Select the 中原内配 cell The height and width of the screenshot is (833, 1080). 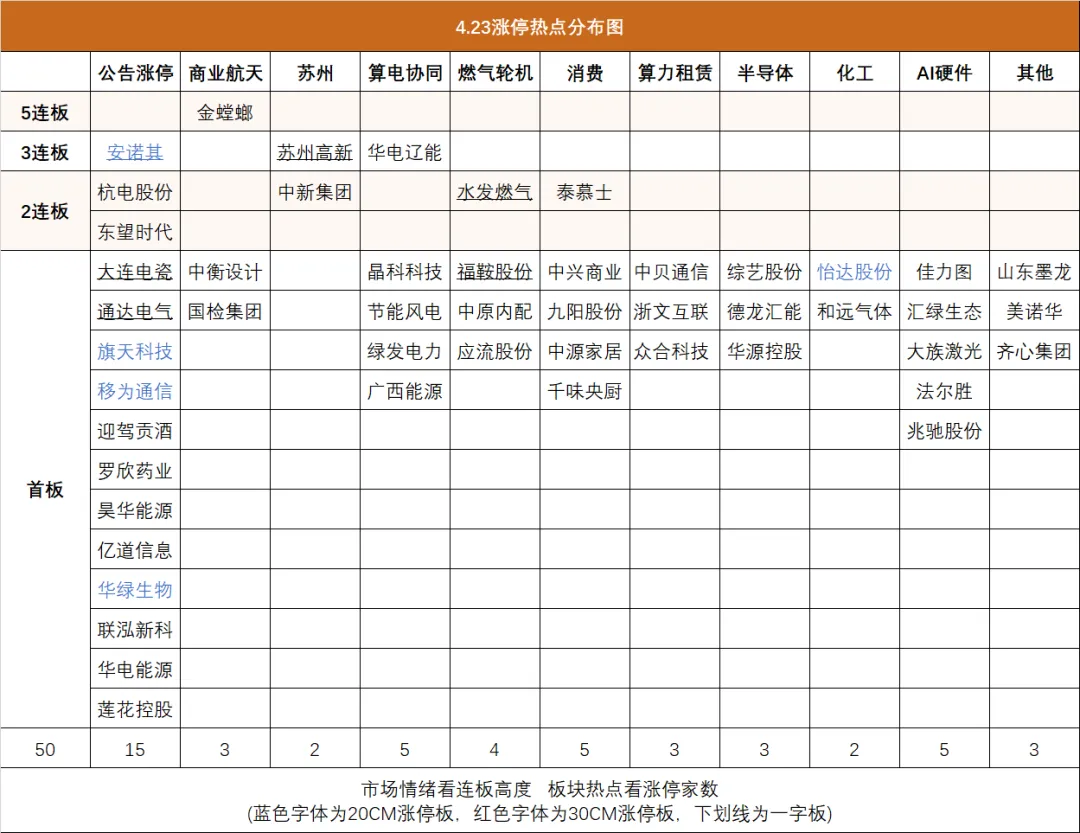click(495, 312)
